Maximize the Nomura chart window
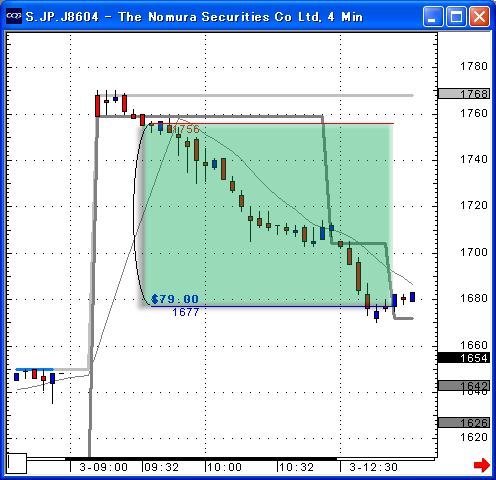The image size is (496, 480). [x=456, y=16]
